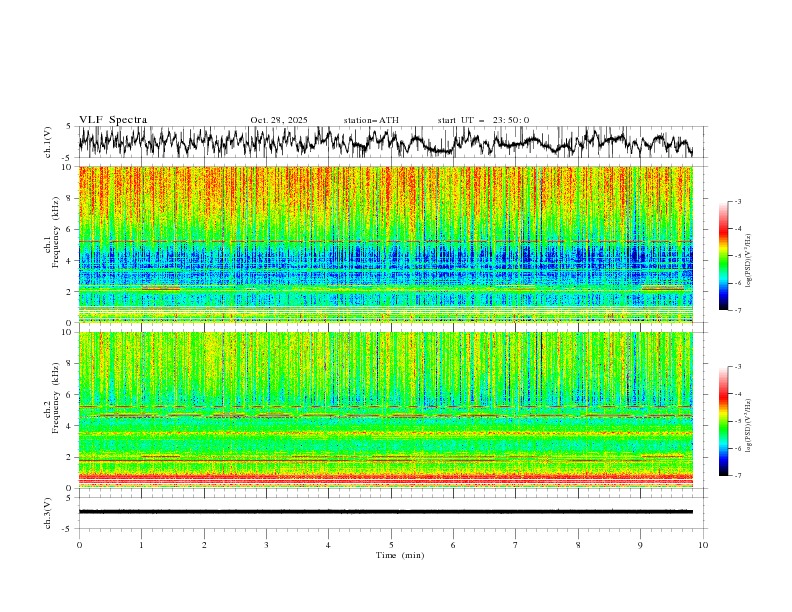
Task: Click the ch.1 spectrogram color bar
Action: [x=723, y=256]
